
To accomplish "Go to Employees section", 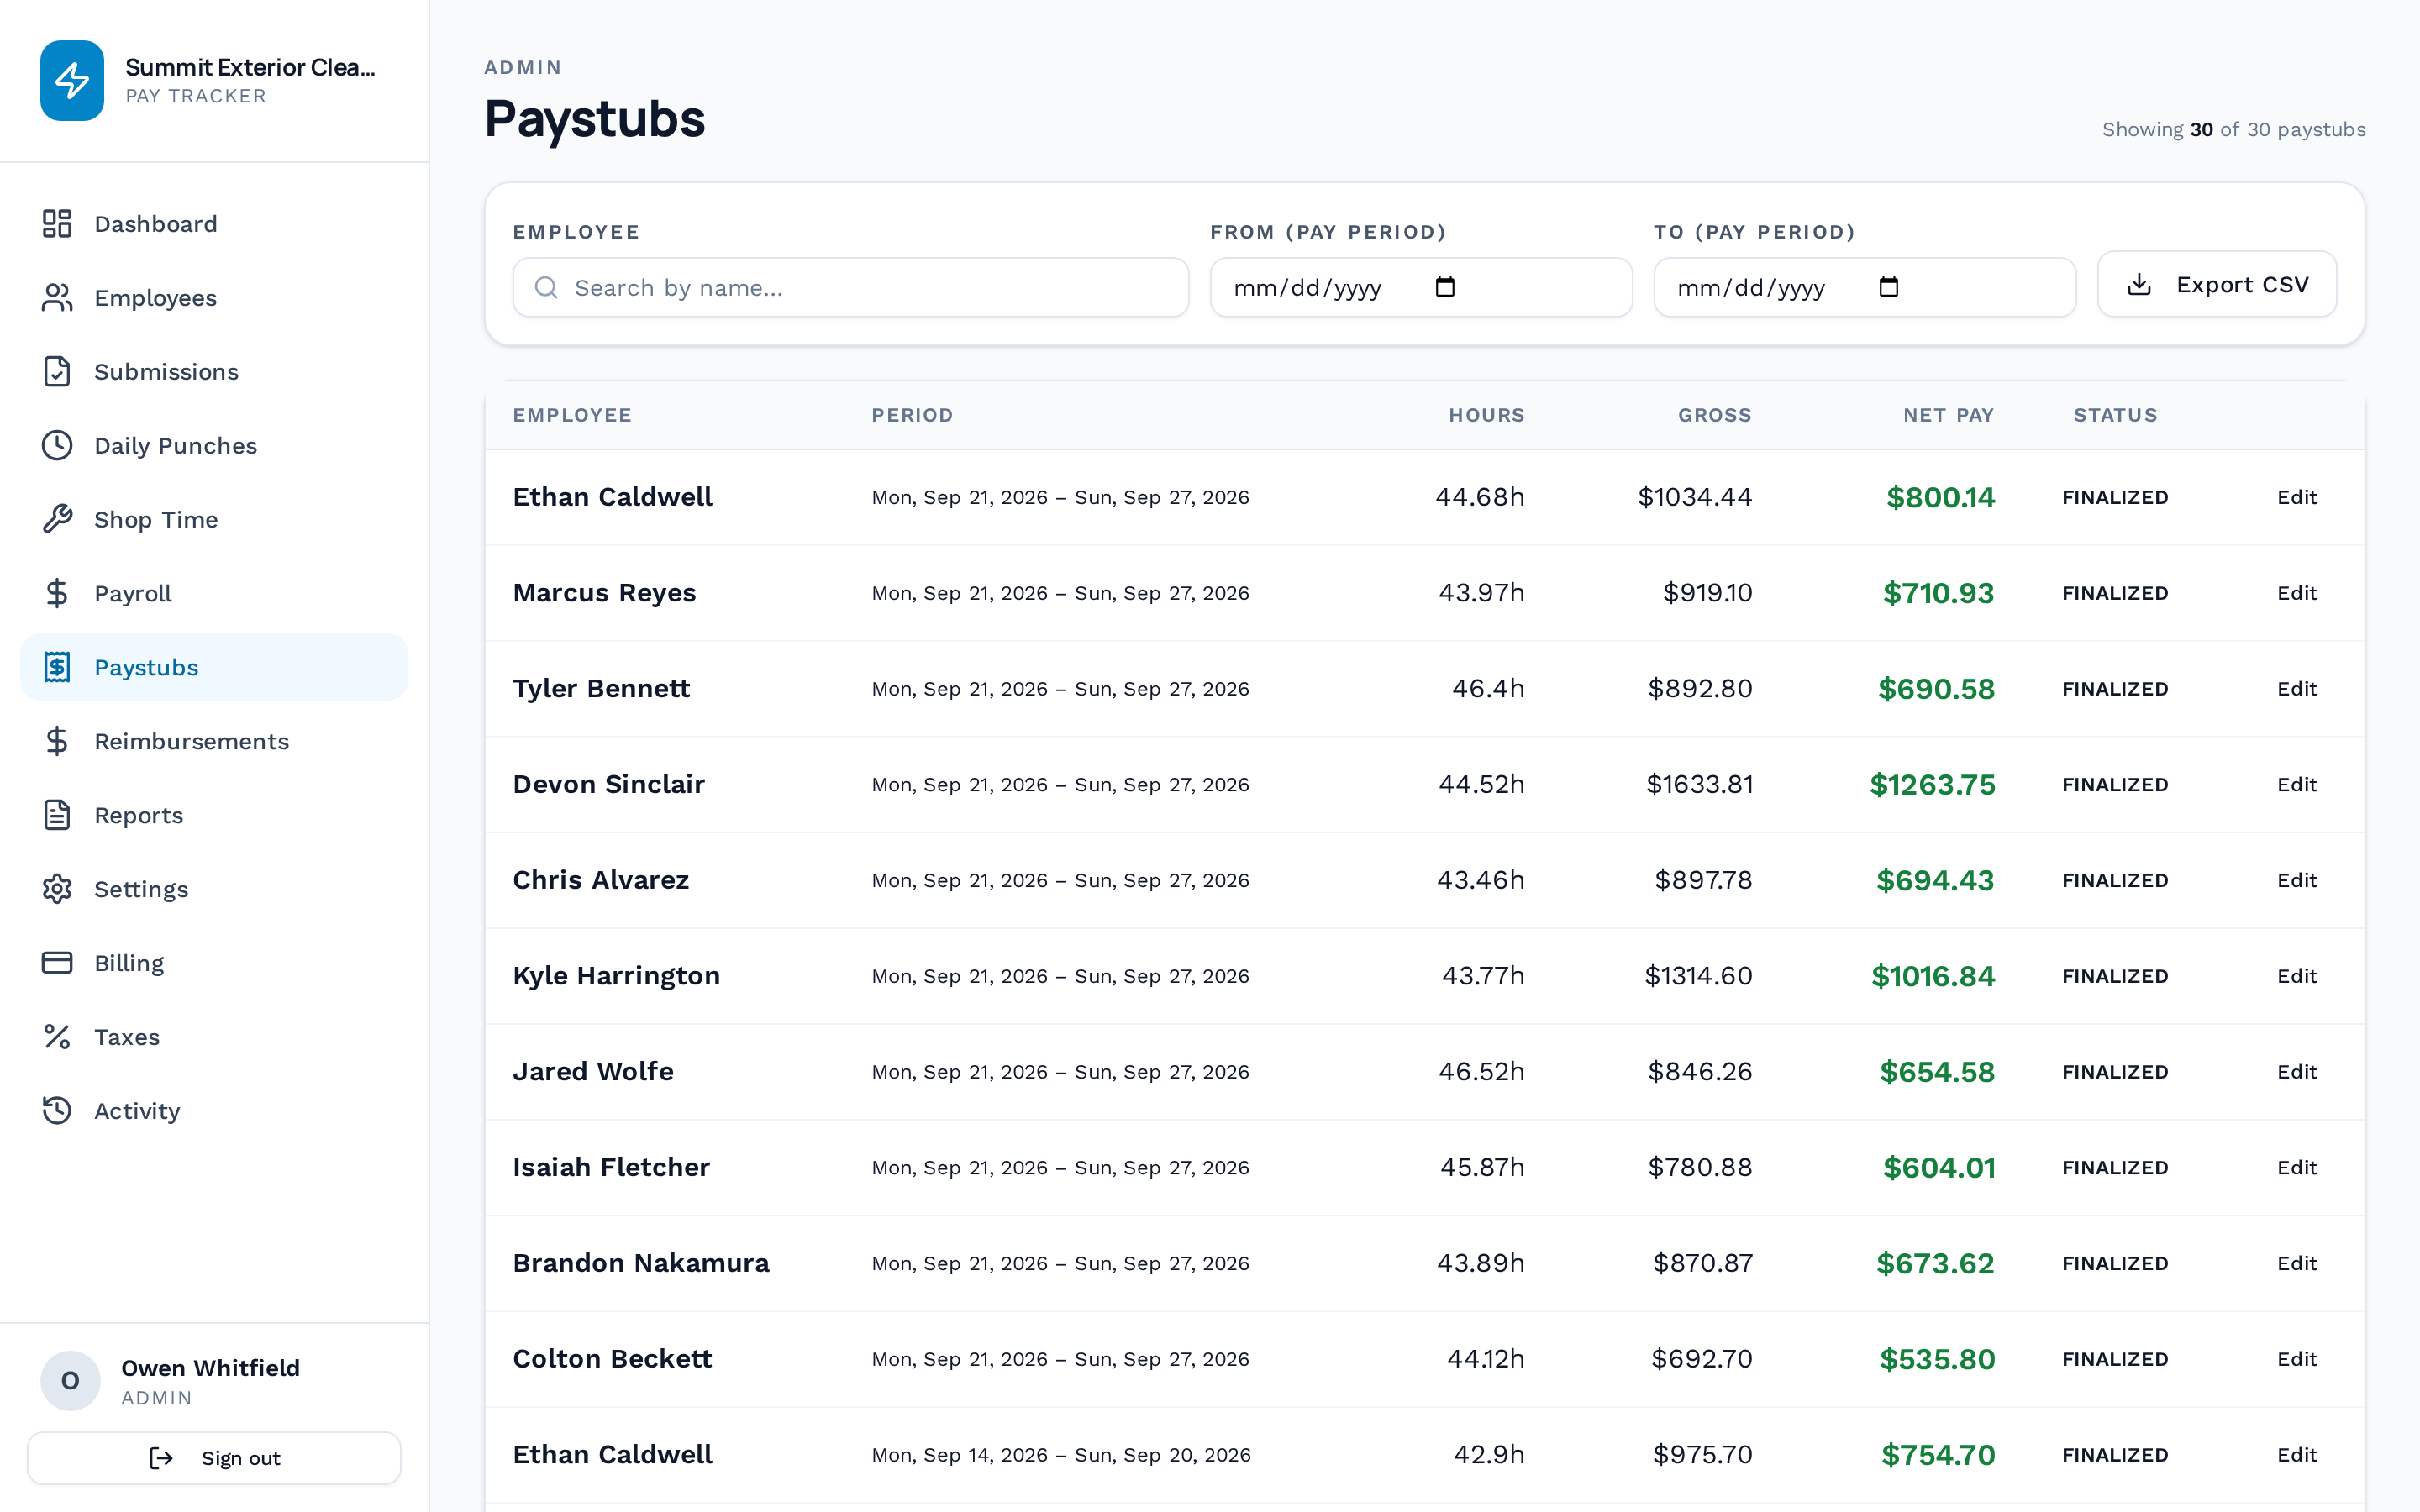I will 214,297.
